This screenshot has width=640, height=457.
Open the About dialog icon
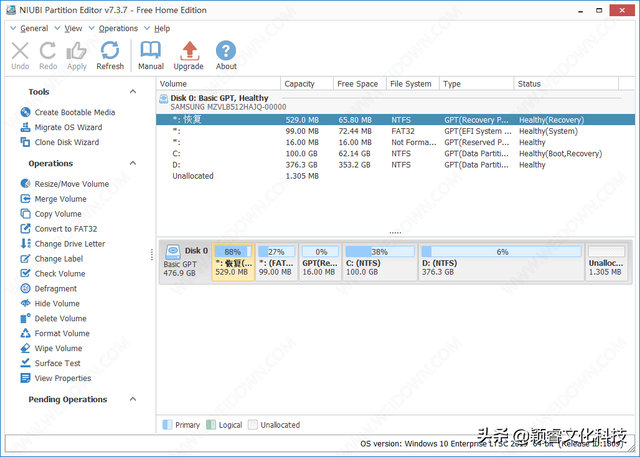(226, 53)
